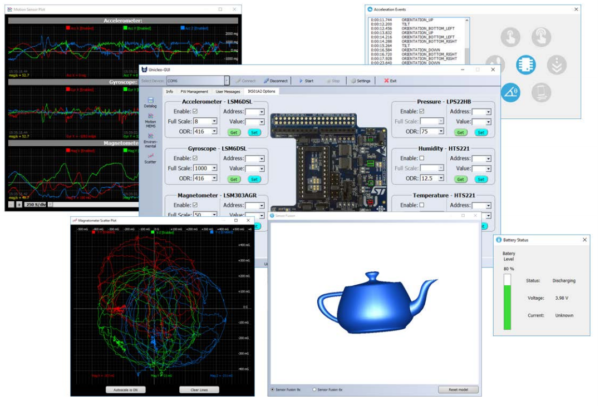600x406 pixels.
Task: Click the green battery level bar
Action: pyautogui.click(x=508, y=302)
